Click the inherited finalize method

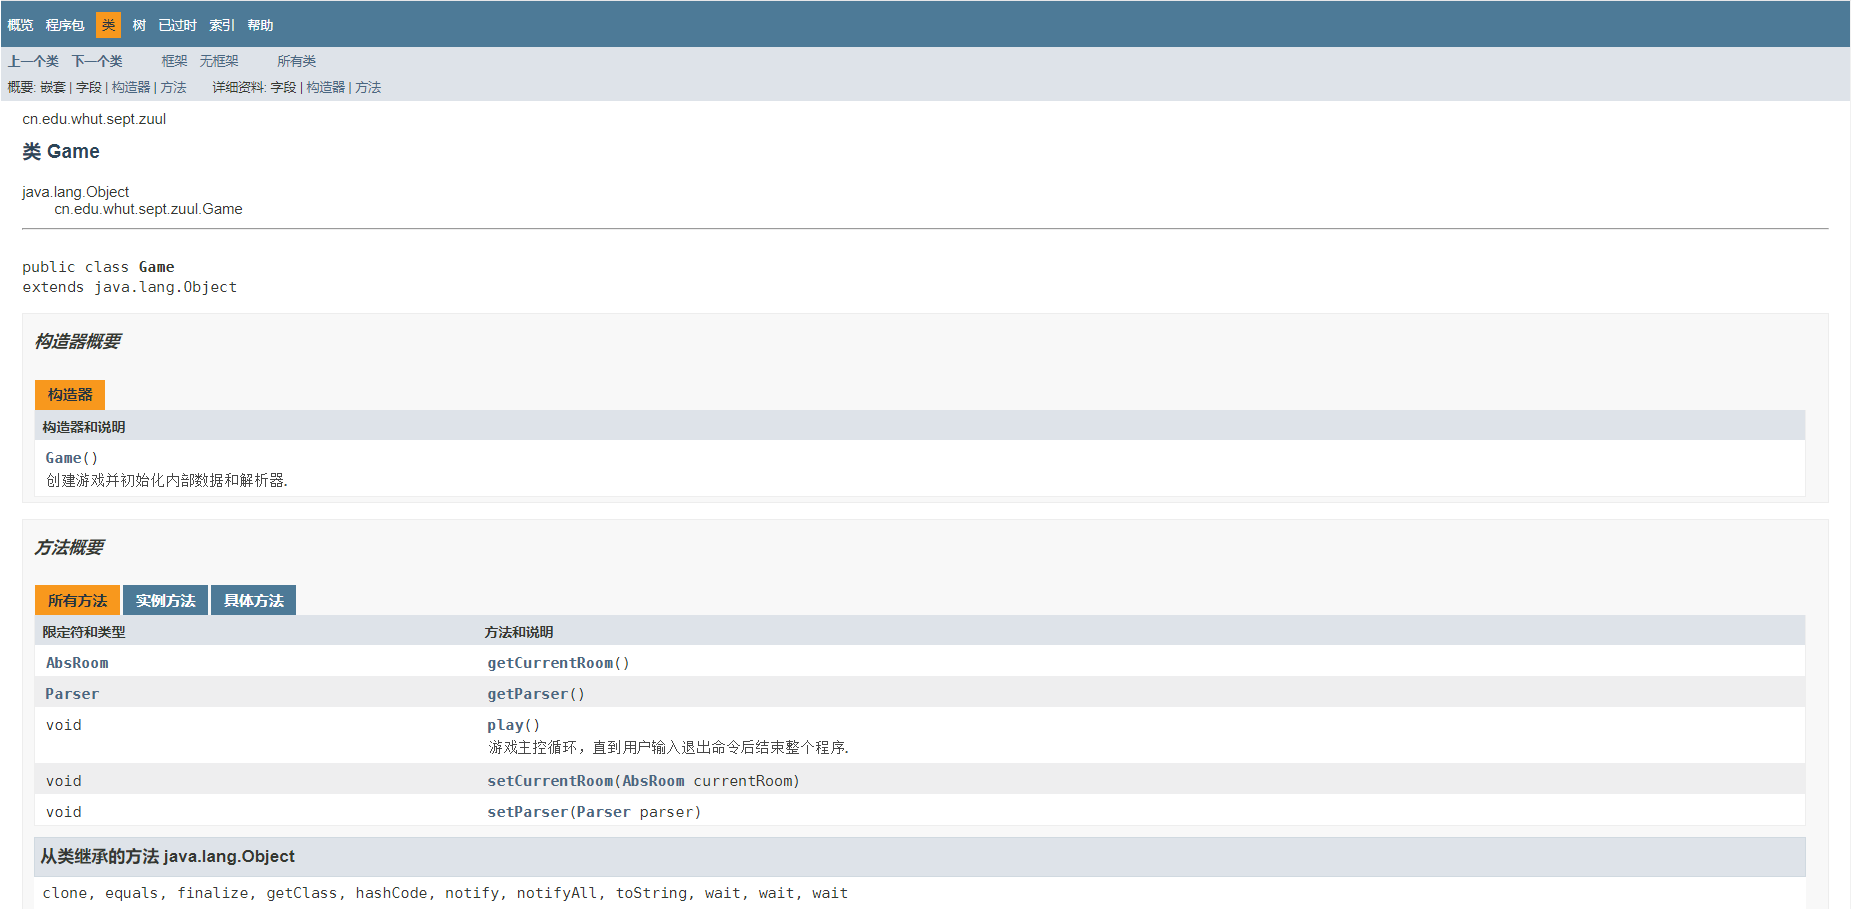point(213,893)
